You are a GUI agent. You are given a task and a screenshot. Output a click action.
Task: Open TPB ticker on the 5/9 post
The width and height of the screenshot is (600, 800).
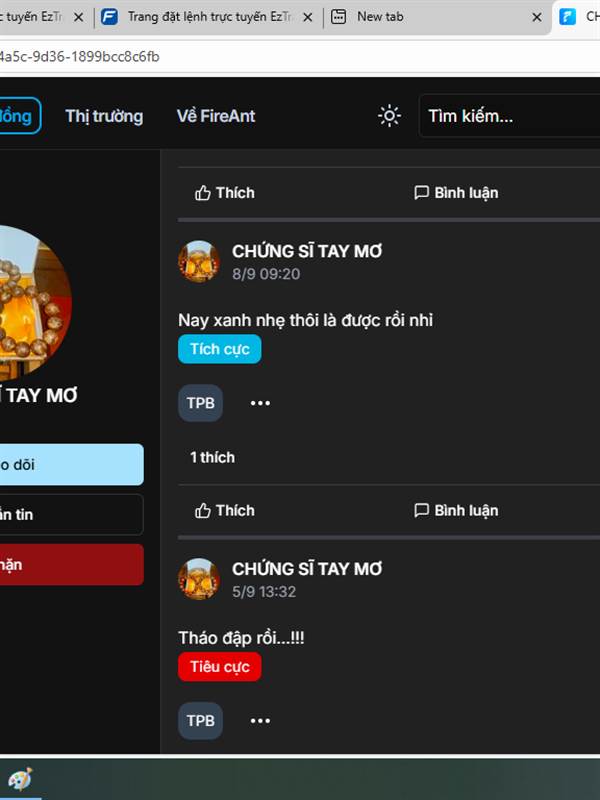point(201,721)
